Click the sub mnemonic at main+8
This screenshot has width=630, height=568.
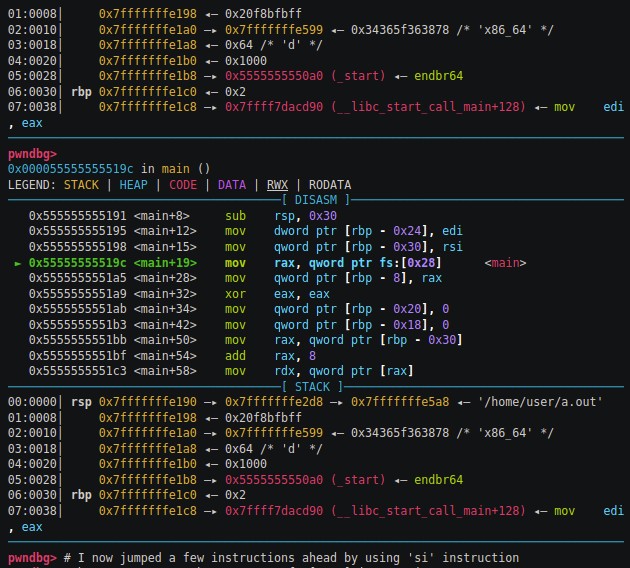point(235,216)
